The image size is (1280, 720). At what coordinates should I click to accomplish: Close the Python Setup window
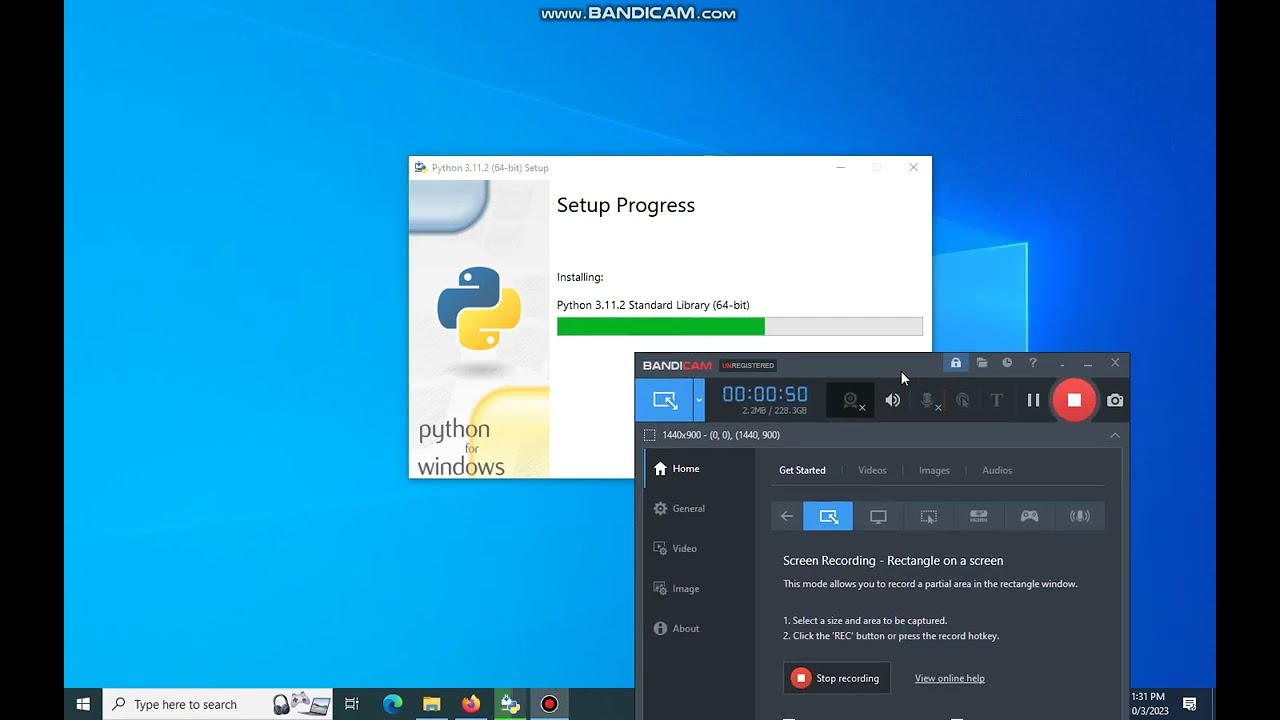pyautogui.click(x=913, y=167)
